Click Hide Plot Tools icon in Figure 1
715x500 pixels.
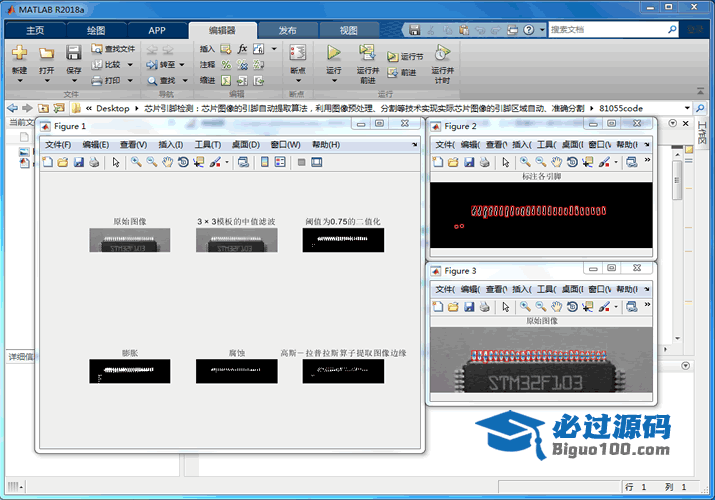(x=301, y=162)
